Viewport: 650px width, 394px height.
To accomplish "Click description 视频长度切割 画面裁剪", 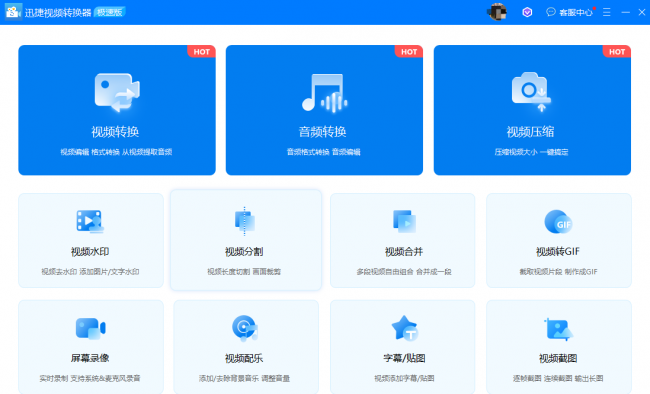I will (x=244, y=272).
